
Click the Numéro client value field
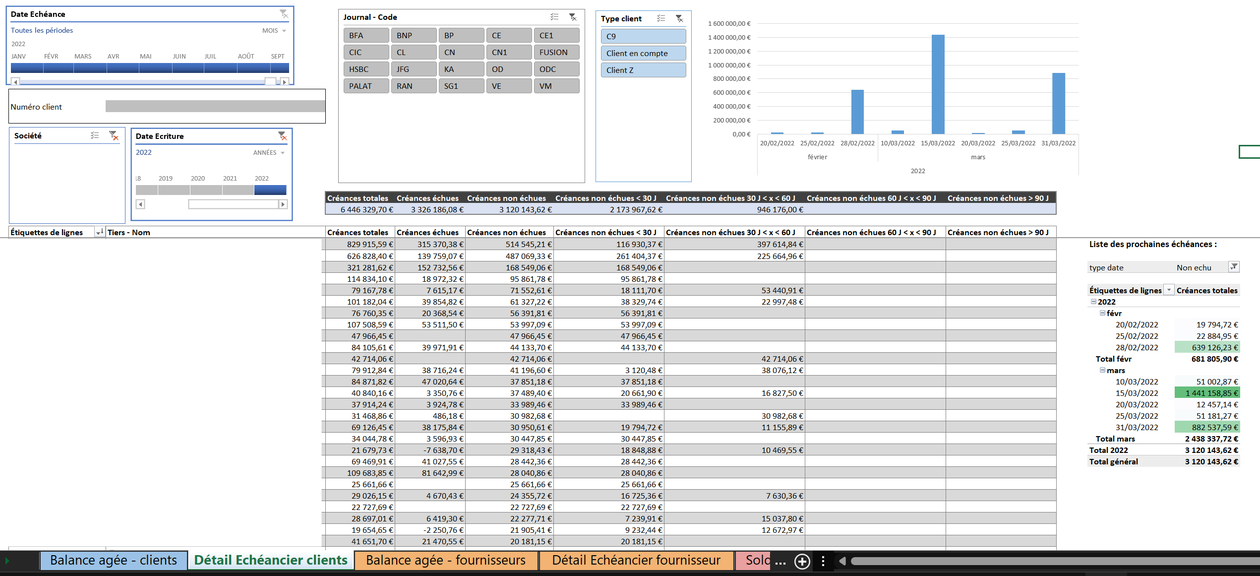215,106
